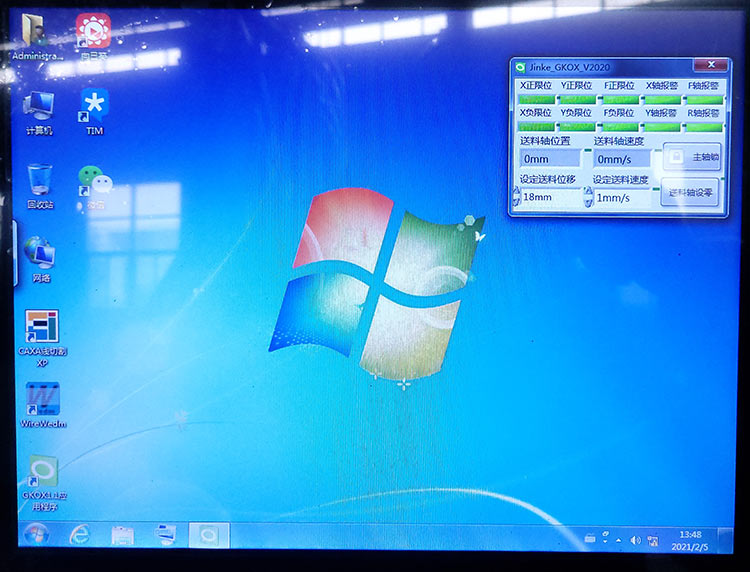Open the clock showing 13:48
Screen dimensions: 750x572
pos(690,540)
